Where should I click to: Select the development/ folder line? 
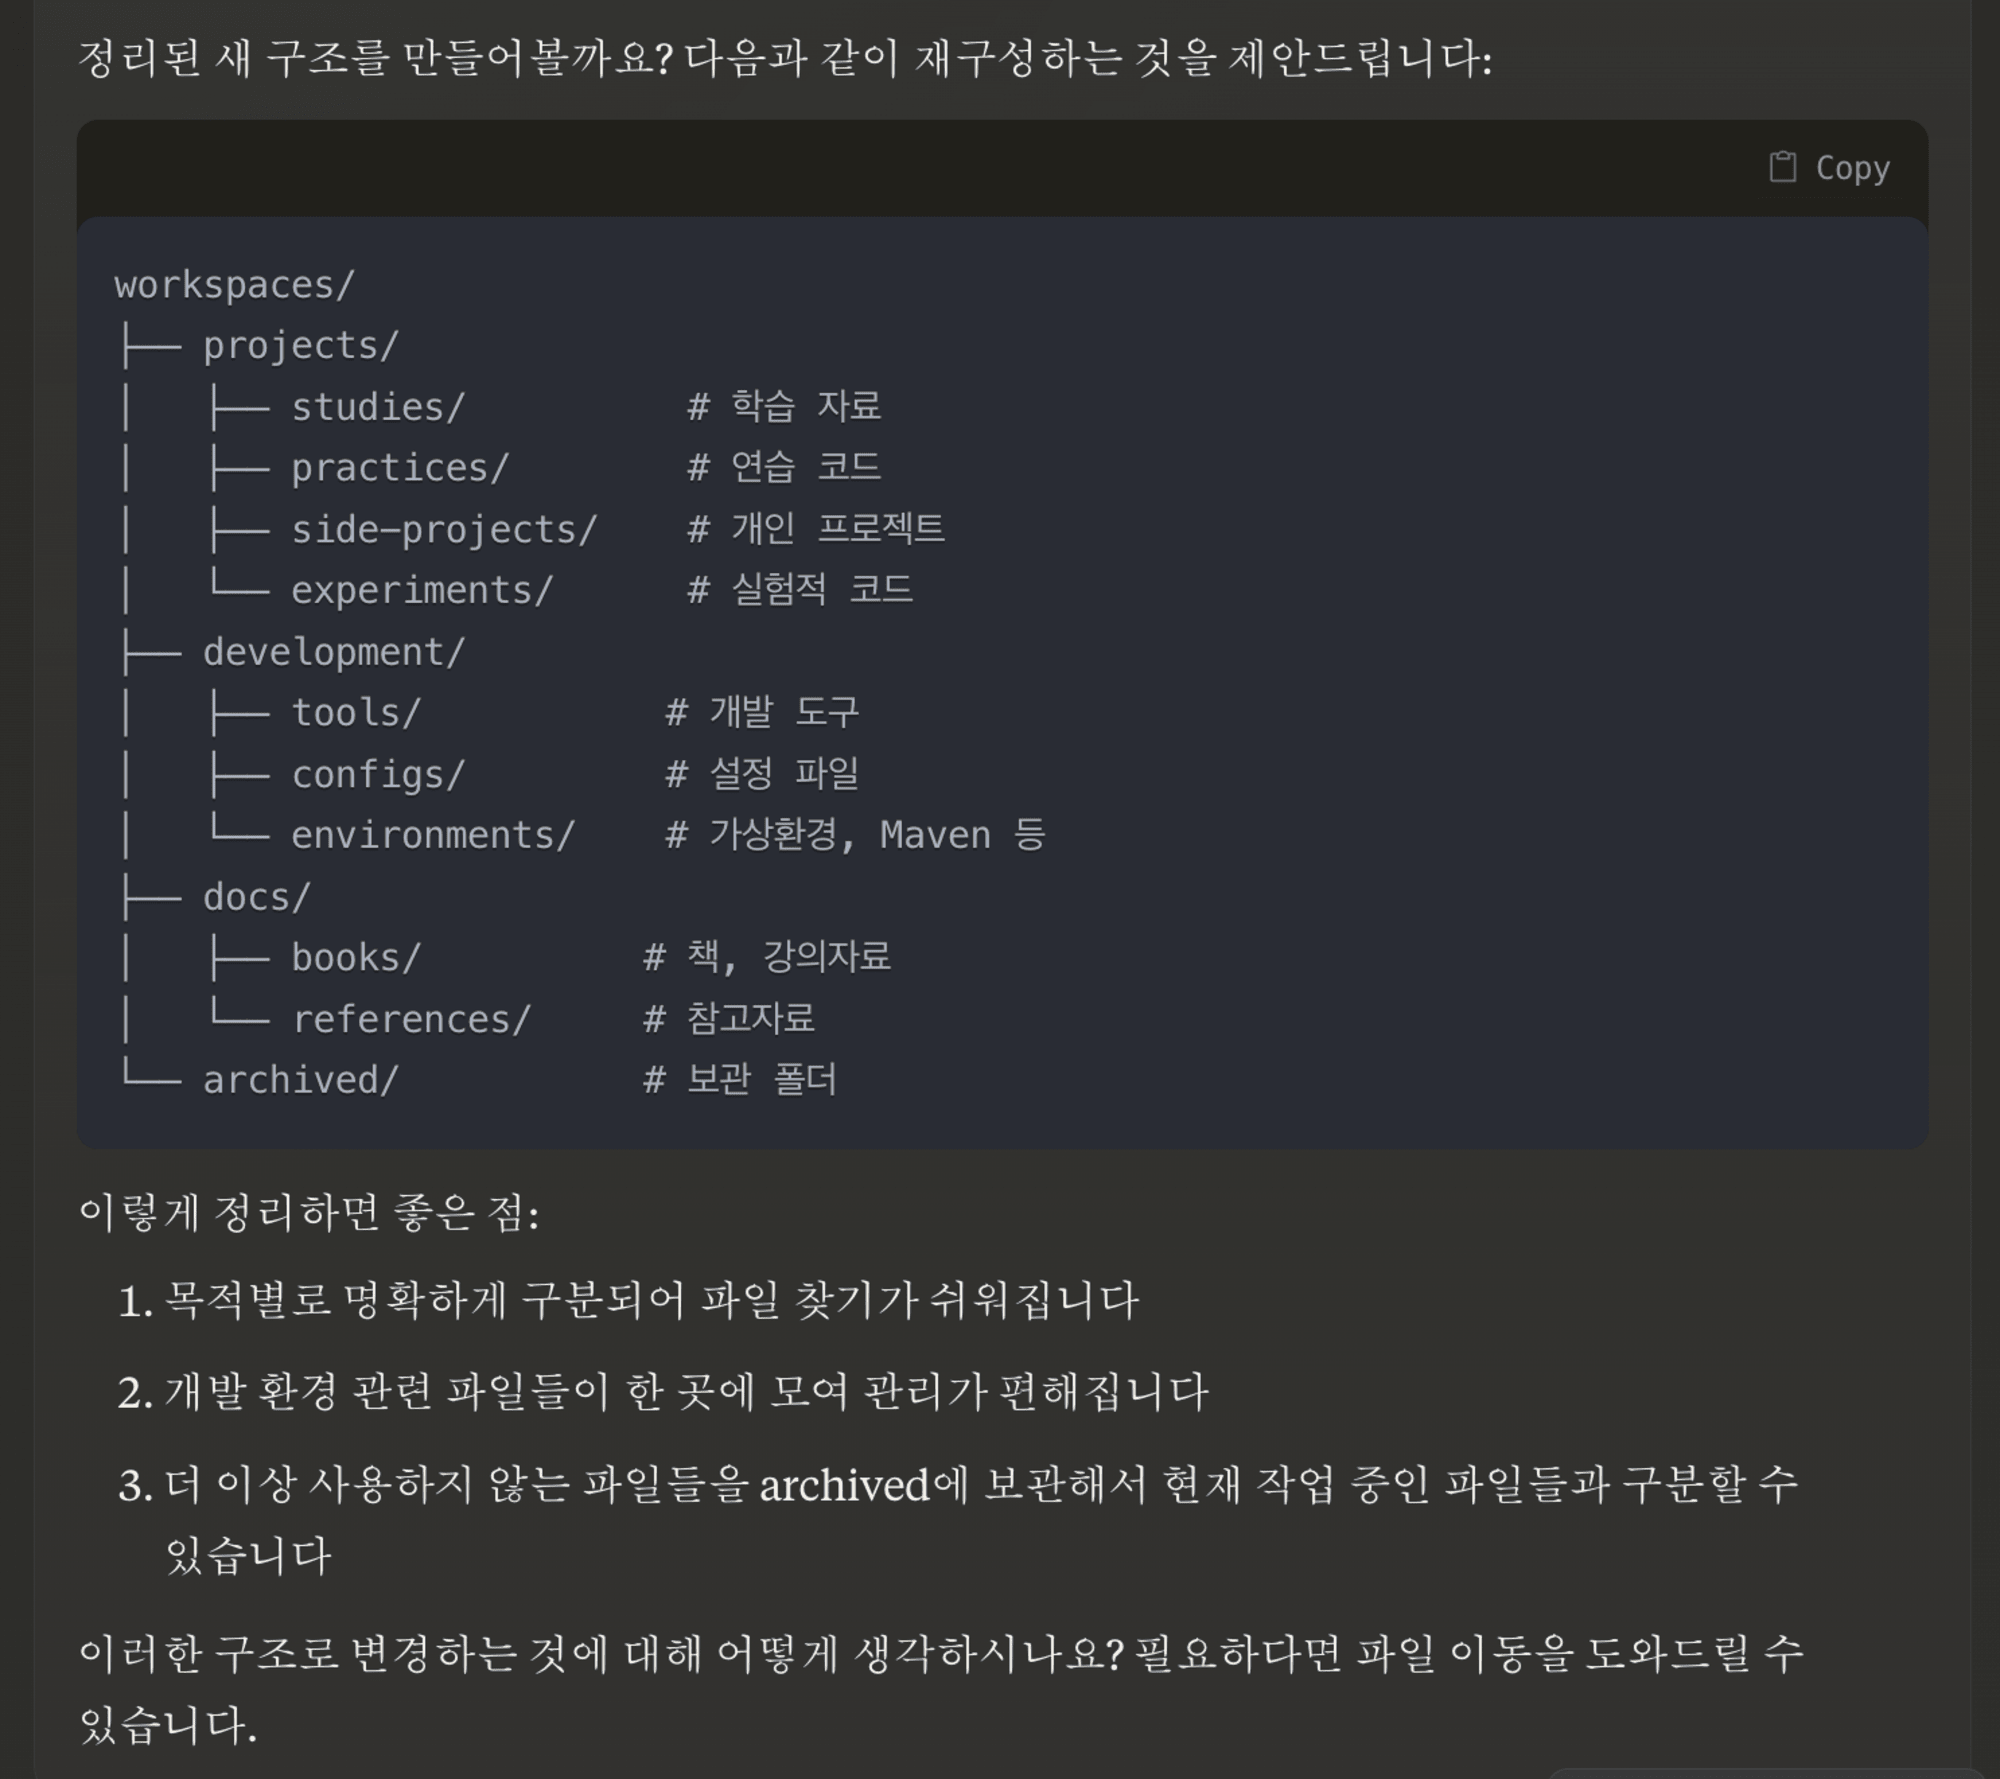pyautogui.click(x=334, y=652)
